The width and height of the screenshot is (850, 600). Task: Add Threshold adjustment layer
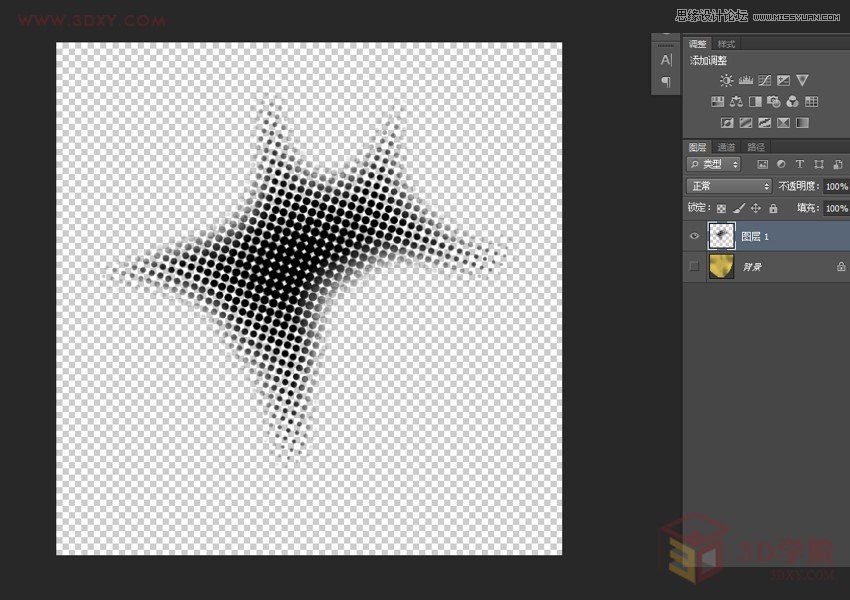tap(764, 123)
